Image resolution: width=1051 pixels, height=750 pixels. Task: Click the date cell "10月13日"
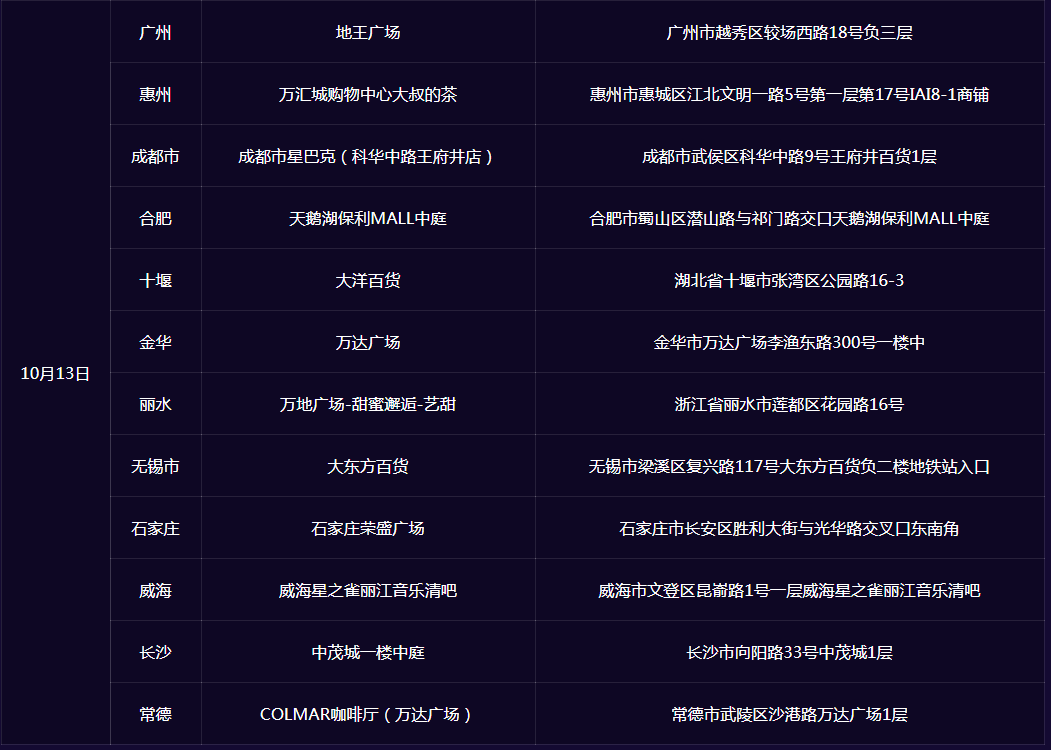[55, 373]
